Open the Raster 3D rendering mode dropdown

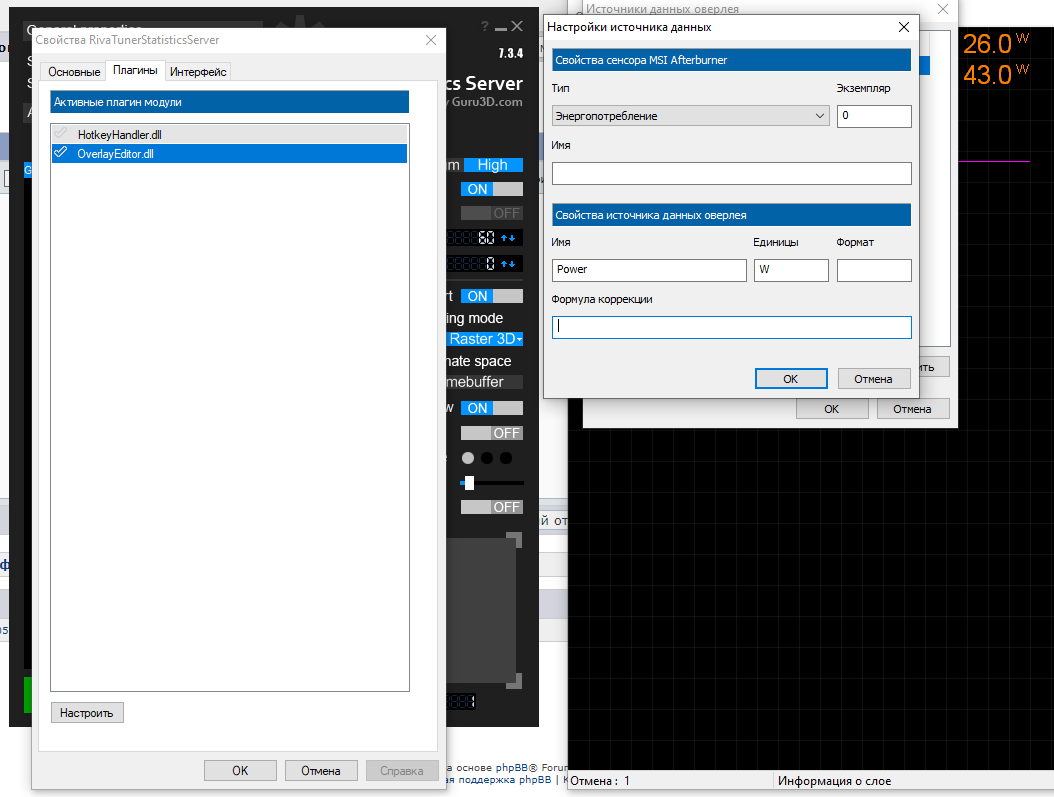(485, 339)
